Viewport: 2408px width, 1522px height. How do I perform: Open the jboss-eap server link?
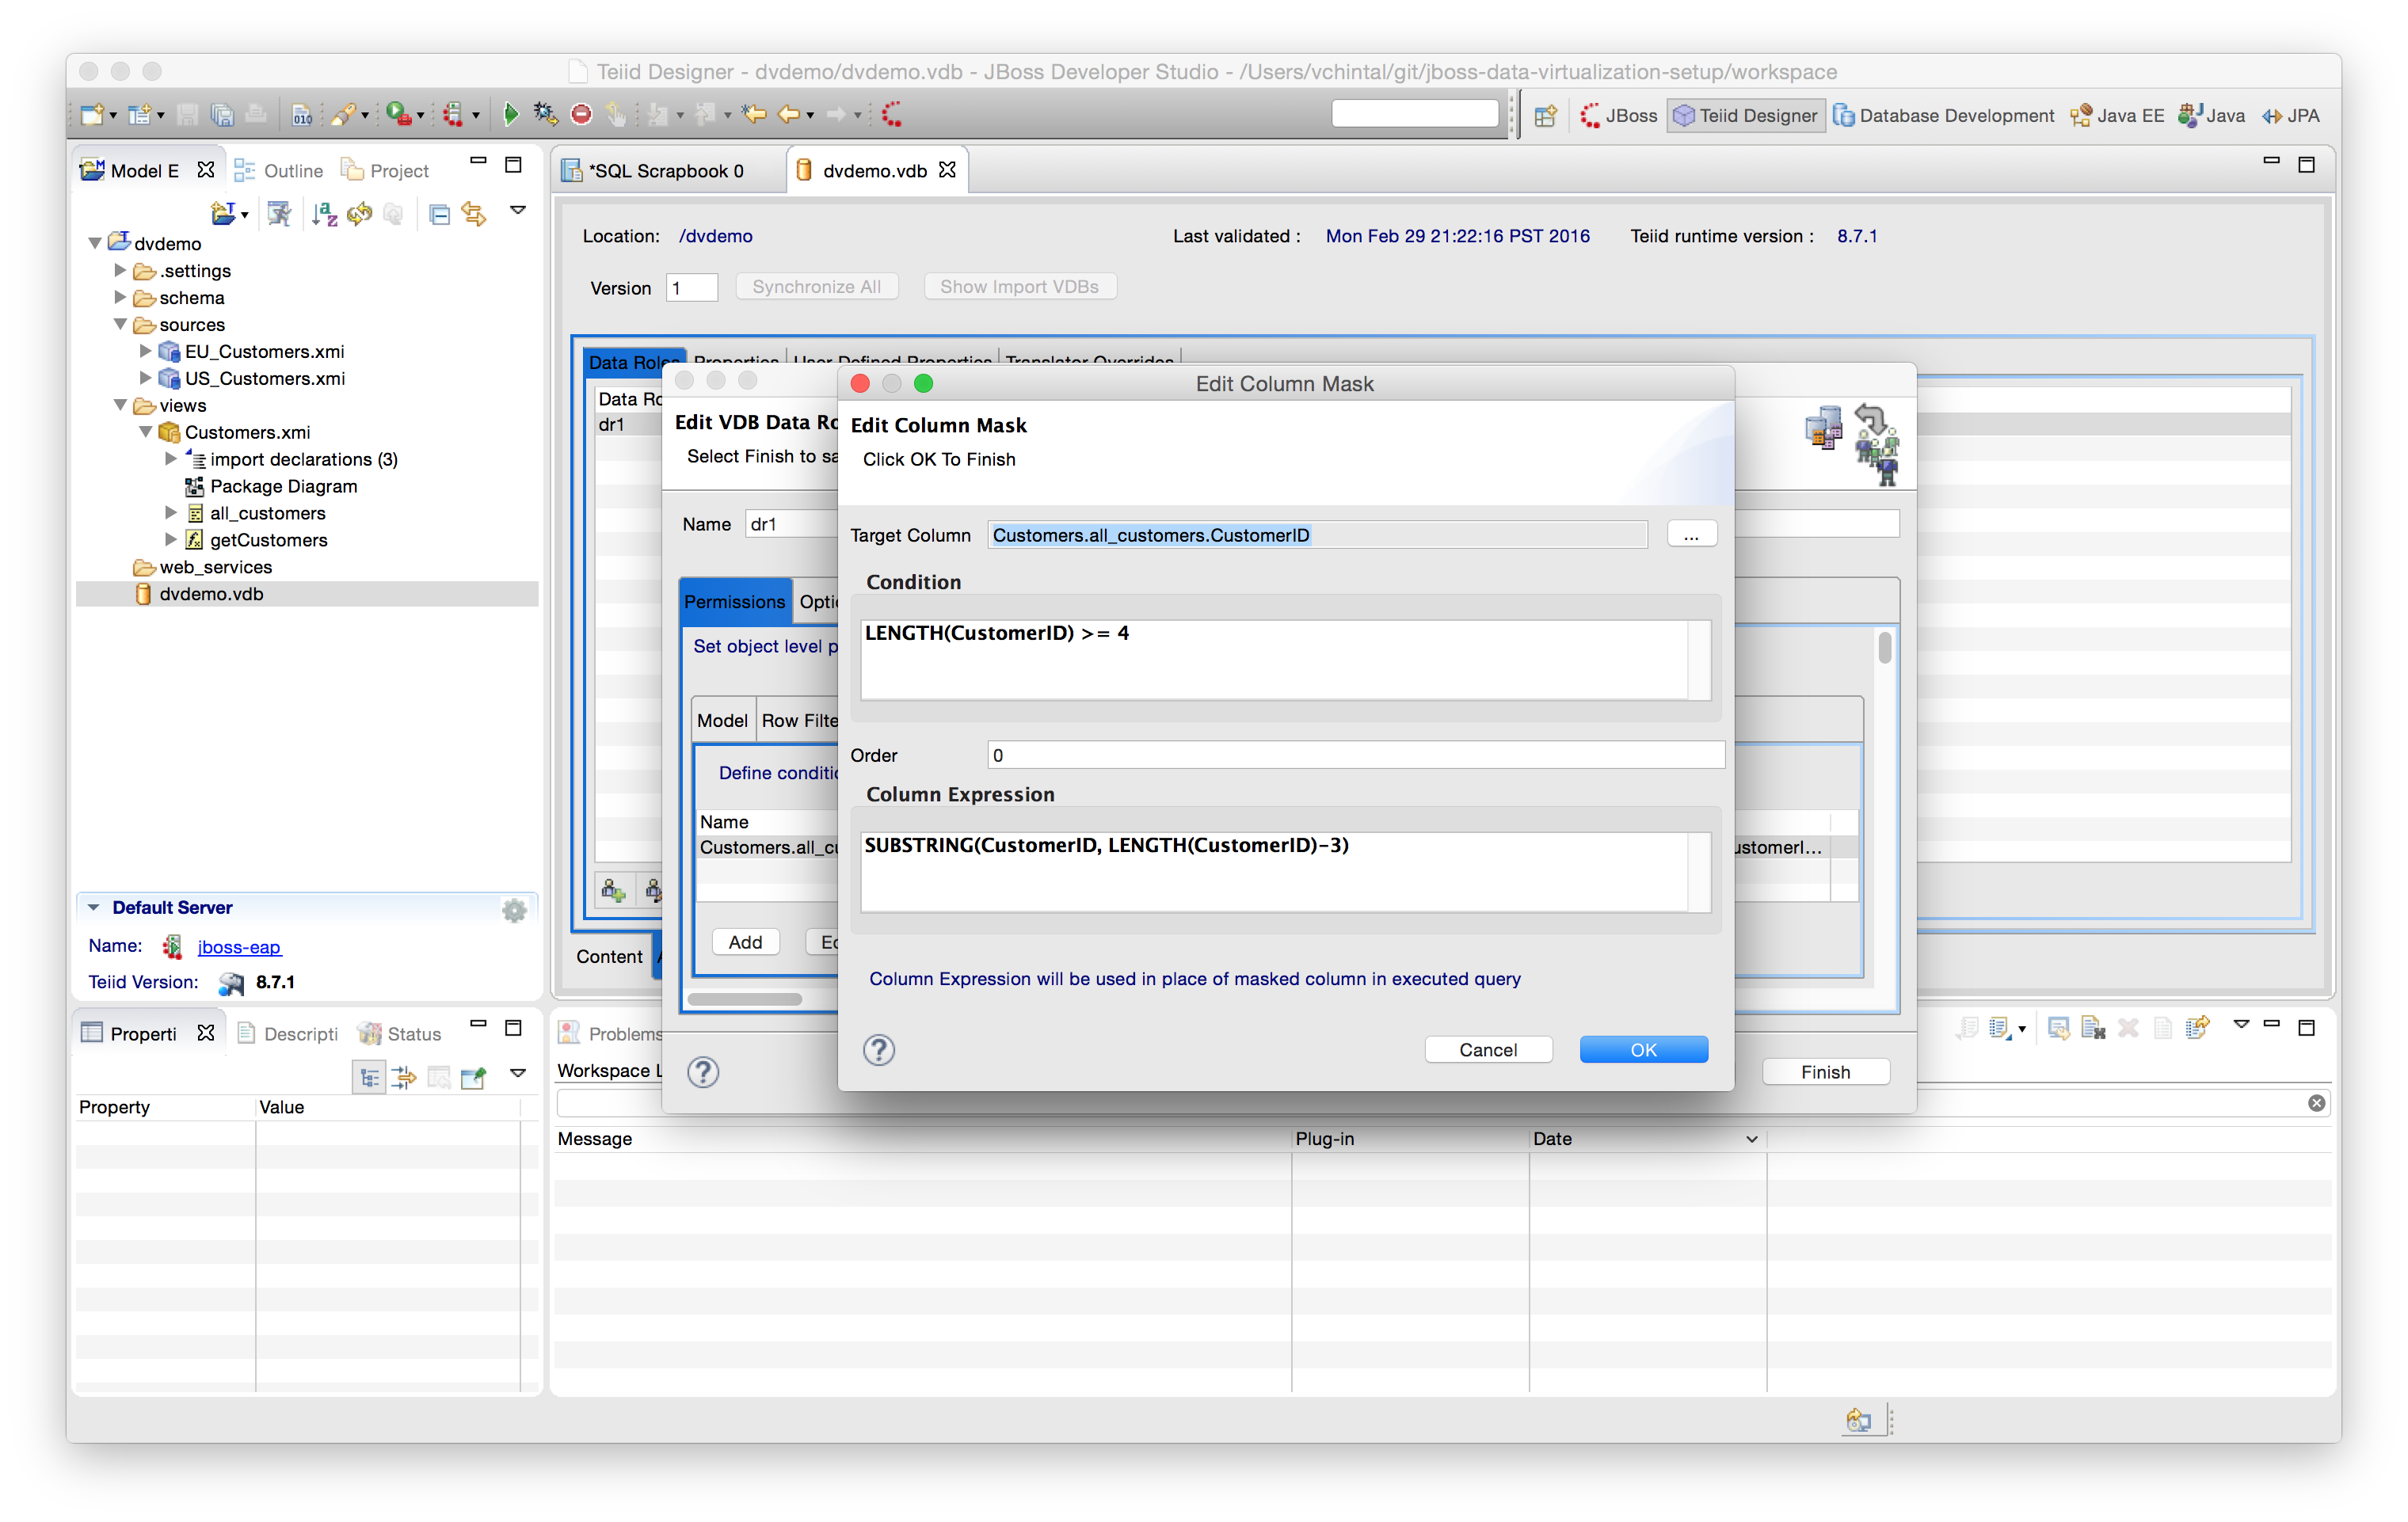(x=238, y=946)
